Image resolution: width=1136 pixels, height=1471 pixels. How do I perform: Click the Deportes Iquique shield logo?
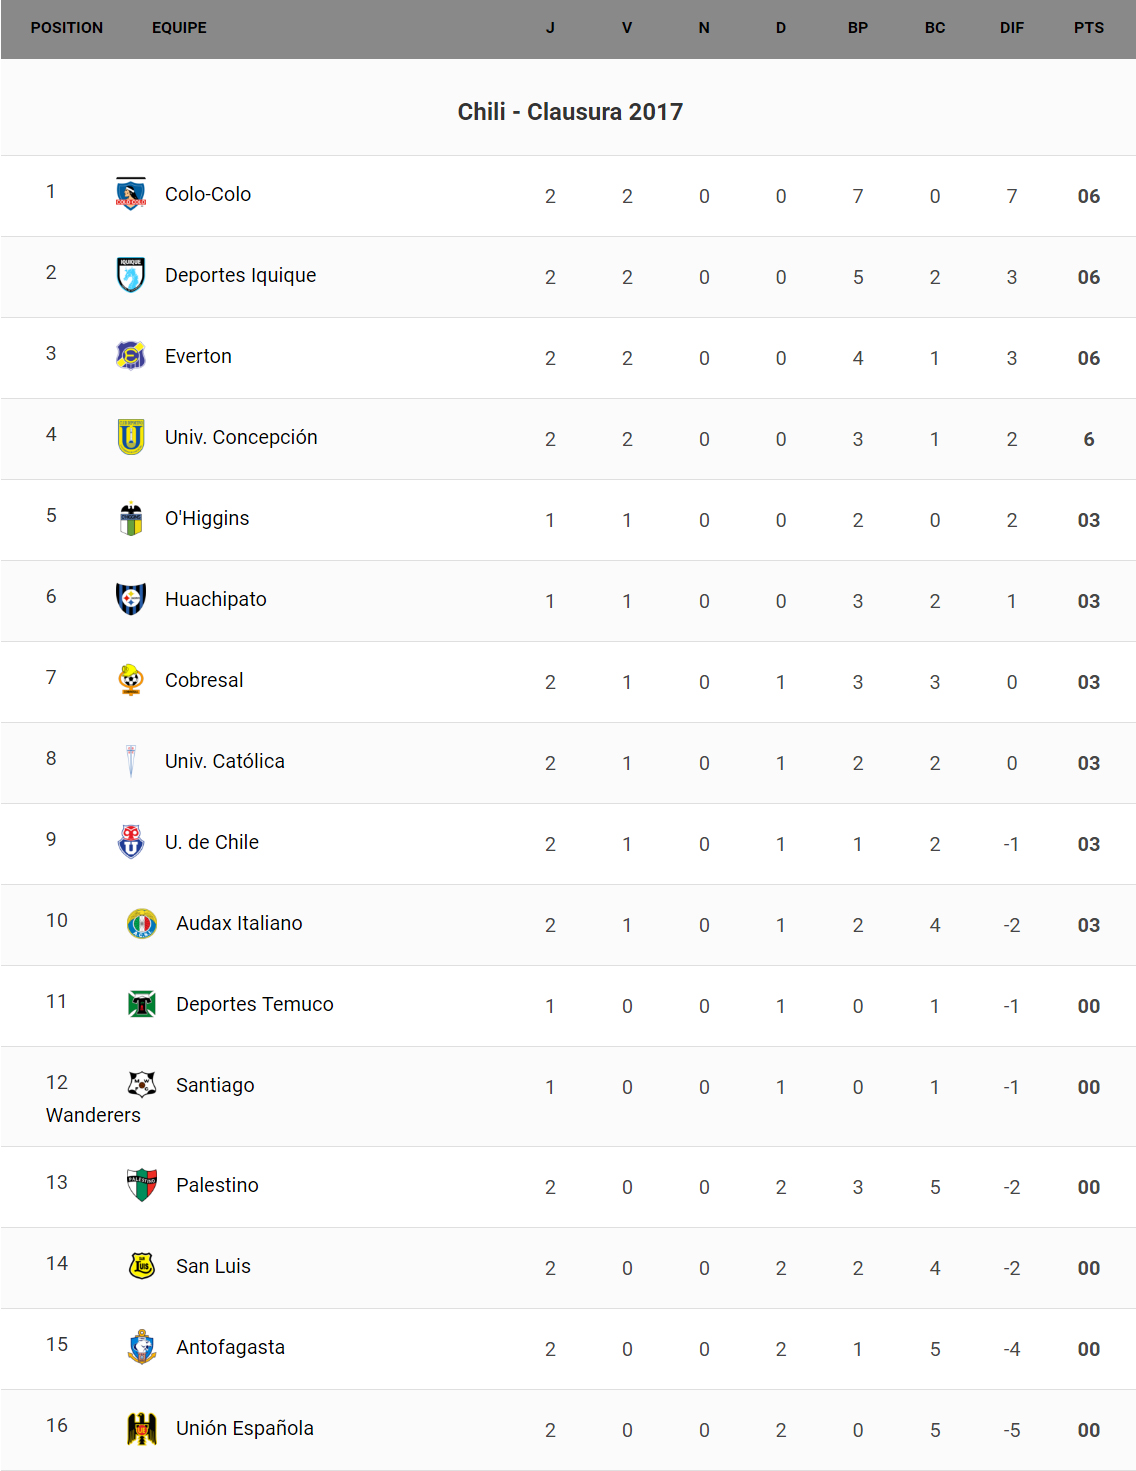point(131,275)
